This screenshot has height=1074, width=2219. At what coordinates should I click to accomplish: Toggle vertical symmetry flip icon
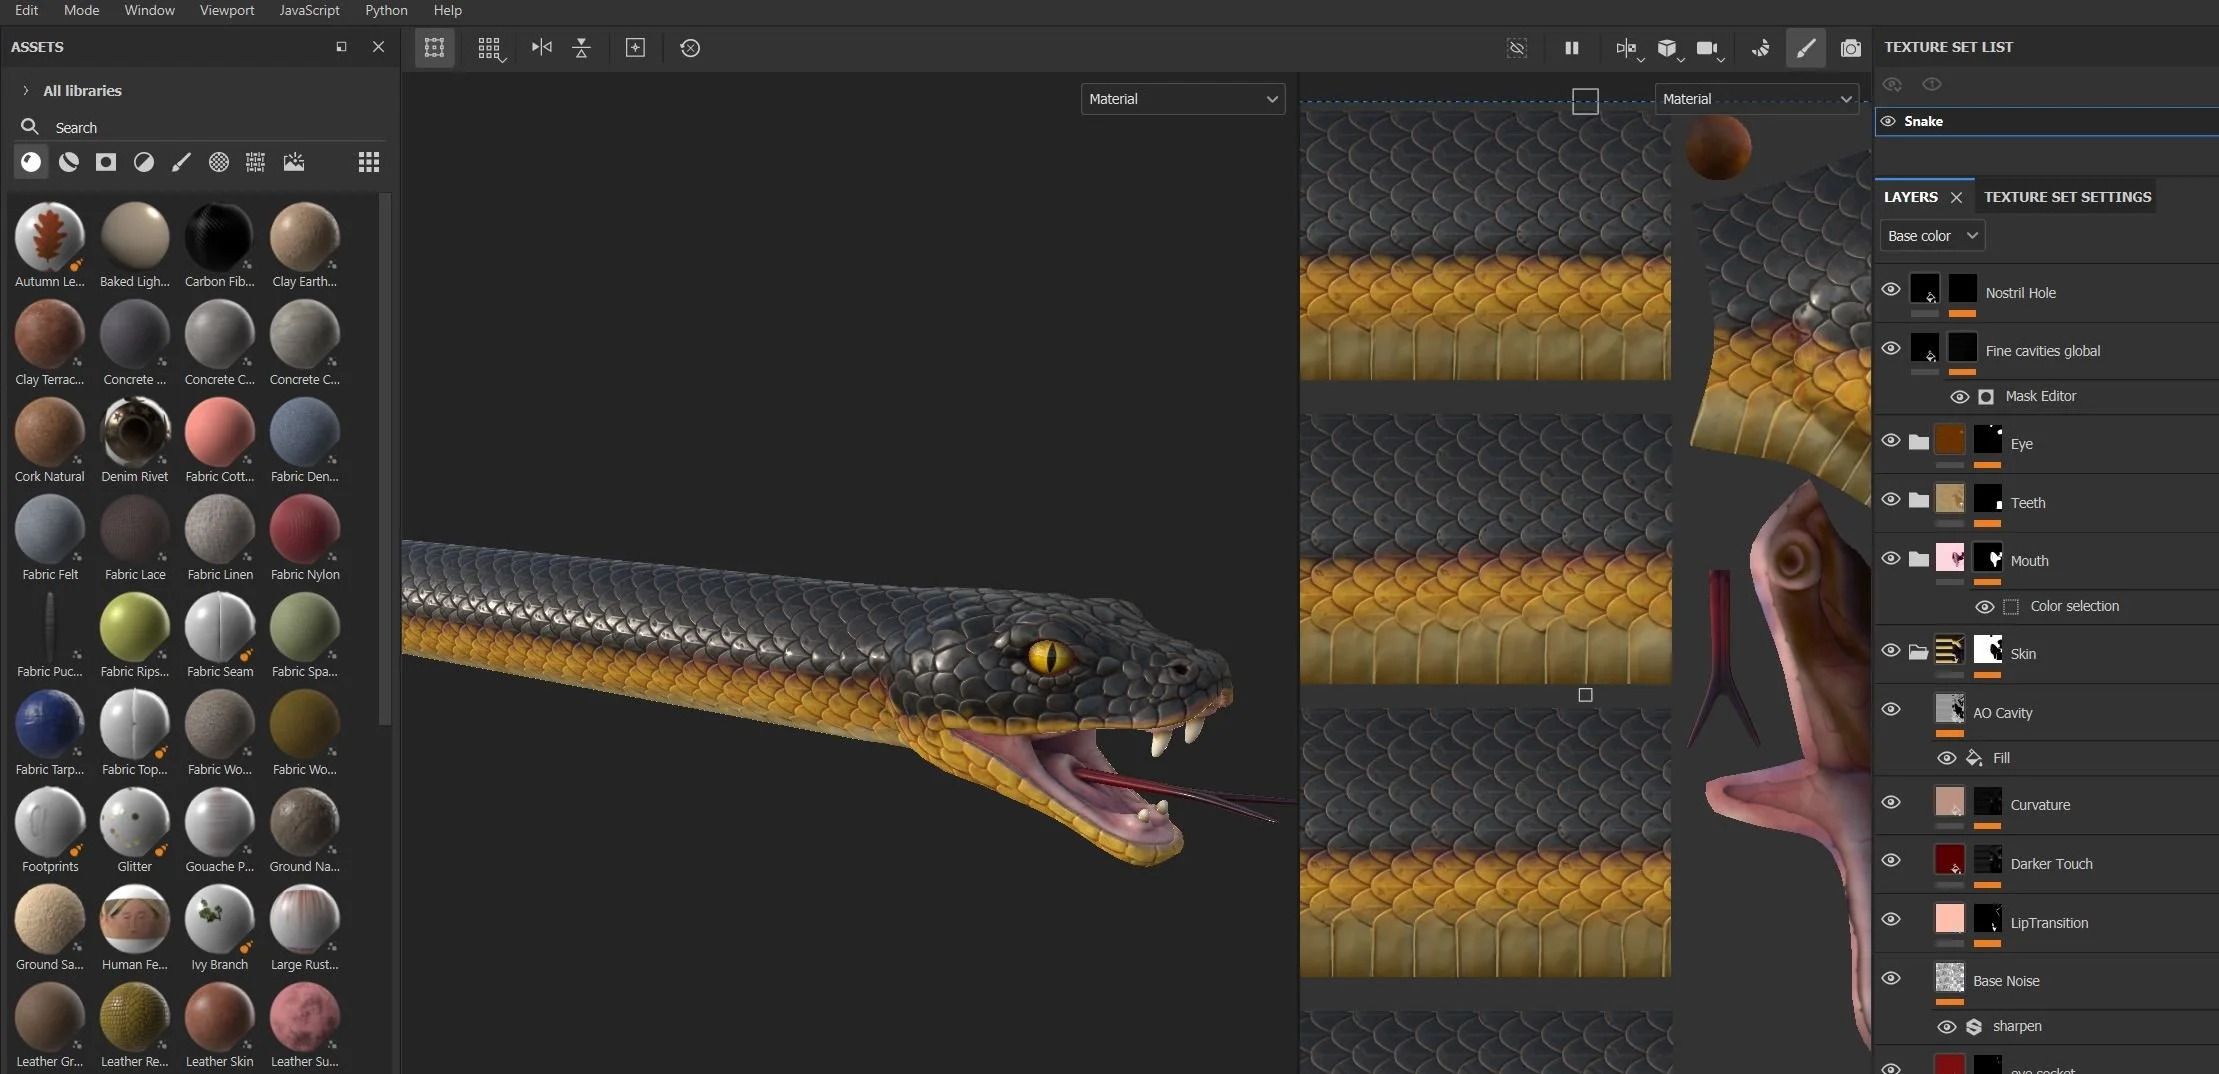581,47
